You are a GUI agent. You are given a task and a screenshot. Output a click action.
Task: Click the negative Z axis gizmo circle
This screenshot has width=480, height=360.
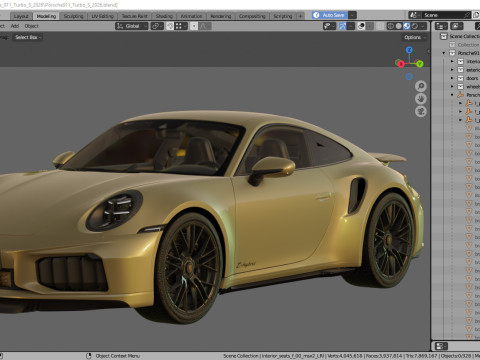pyautogui.click(x=409, y=77)
